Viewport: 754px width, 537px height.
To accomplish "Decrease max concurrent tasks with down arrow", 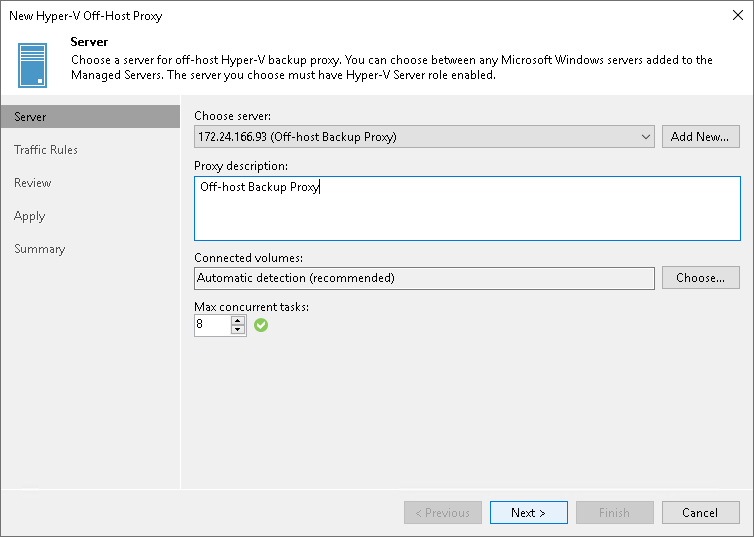I will pyautogui.click(x=238, y=330).
